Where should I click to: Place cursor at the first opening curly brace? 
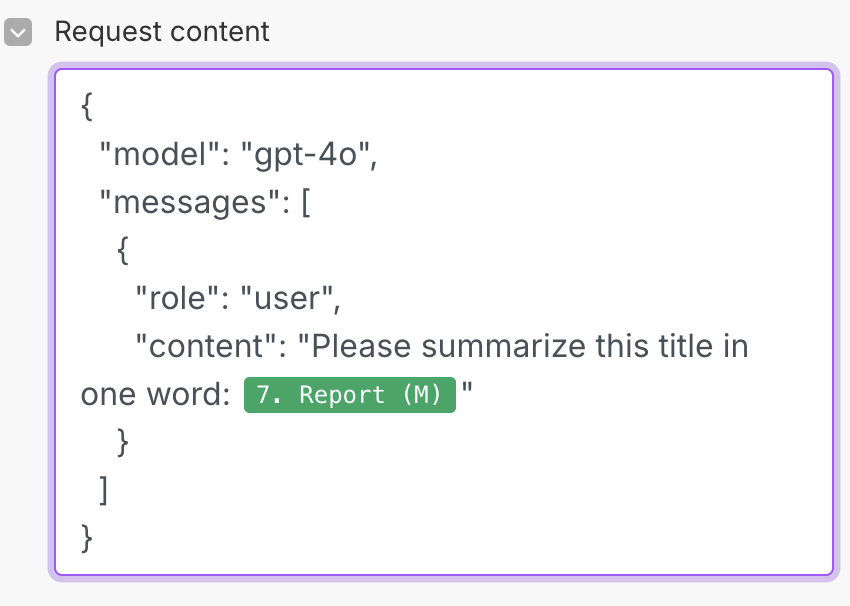point(86,108)
